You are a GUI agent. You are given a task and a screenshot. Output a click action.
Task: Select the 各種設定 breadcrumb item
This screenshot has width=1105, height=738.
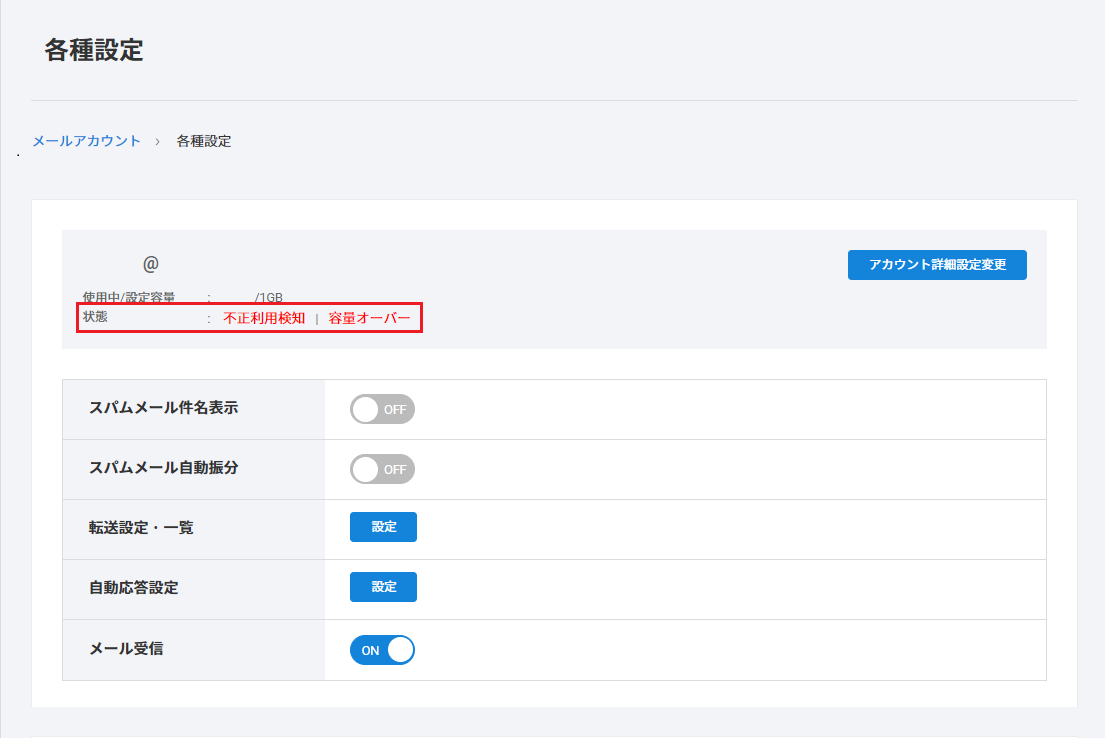204,141
